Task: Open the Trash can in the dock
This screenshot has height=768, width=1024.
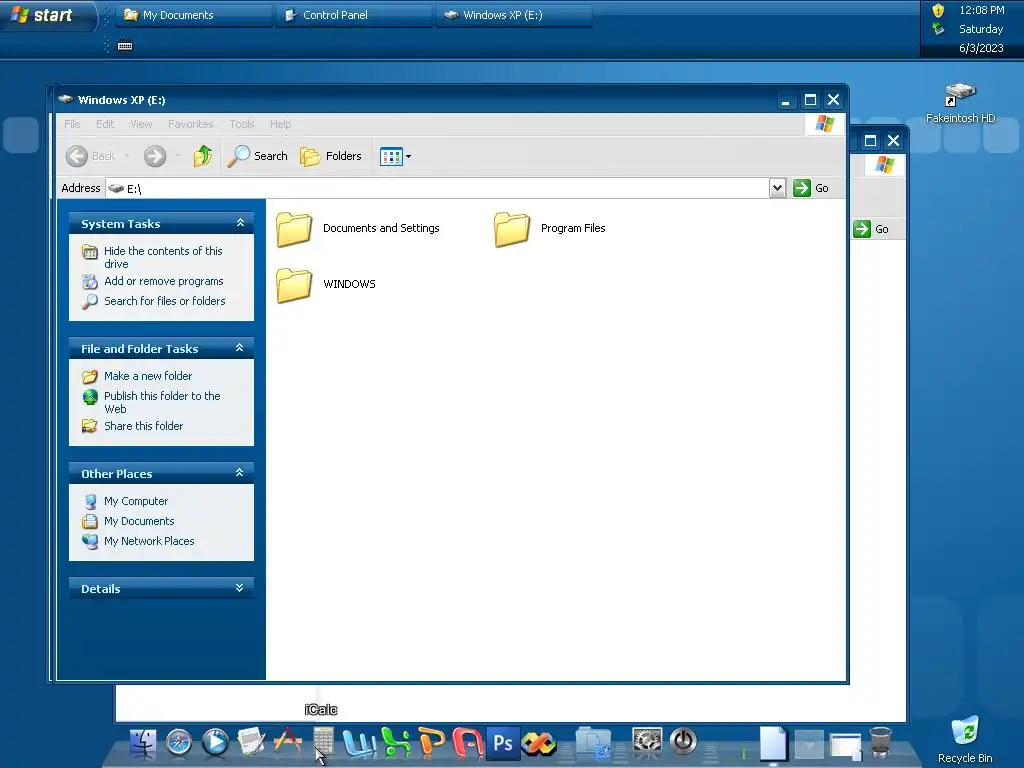Action: [881, 743]
